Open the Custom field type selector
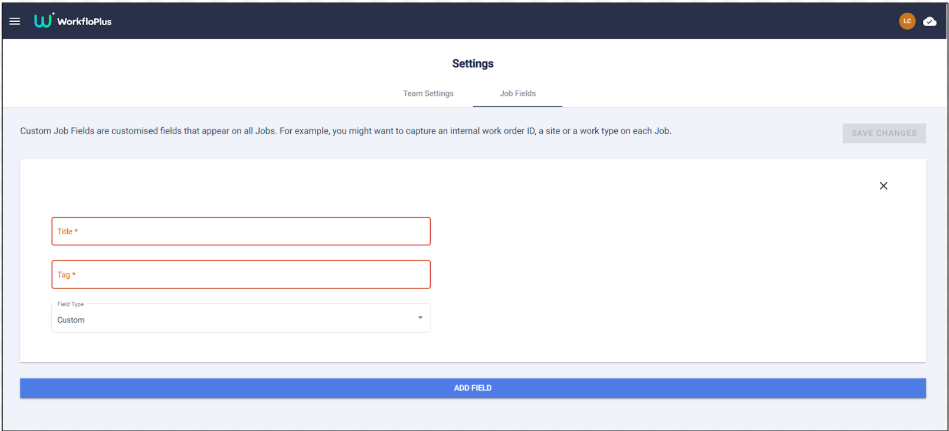This screenshot has width=949, height=431. pyautogui.click(x=241, y=318)
